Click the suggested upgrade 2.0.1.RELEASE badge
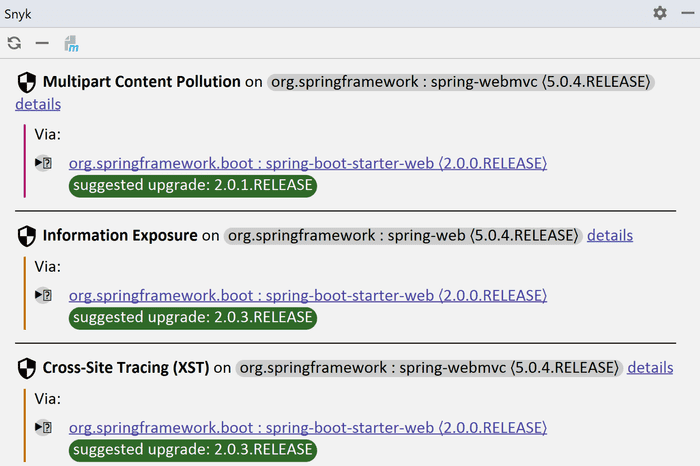 coord(193,186)
